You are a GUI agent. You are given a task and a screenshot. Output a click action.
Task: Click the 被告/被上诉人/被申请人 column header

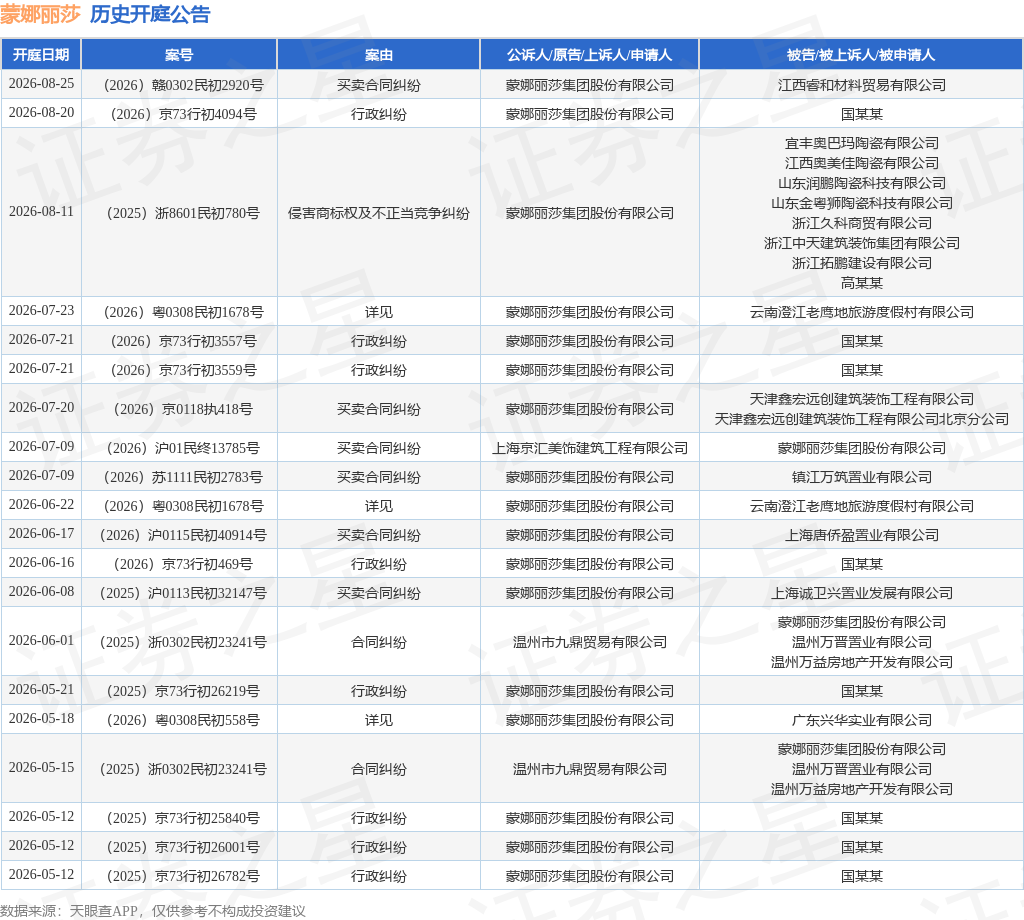pyautogui.click(x=861, y=55)
